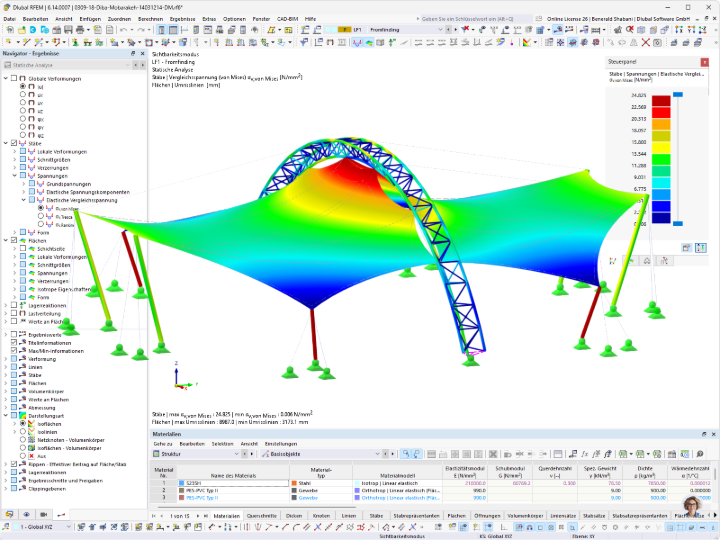
Task: Click the Selektion menu in Materials panel
Action: 222,444
